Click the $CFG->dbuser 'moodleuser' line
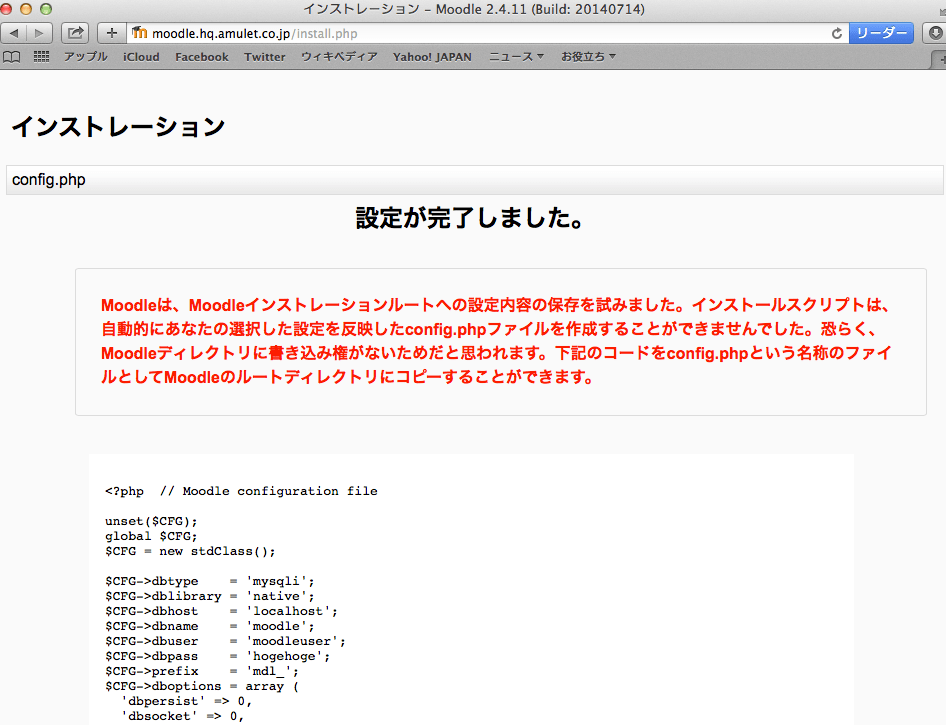The image size is (946, 725). click(x=225, y=641)
